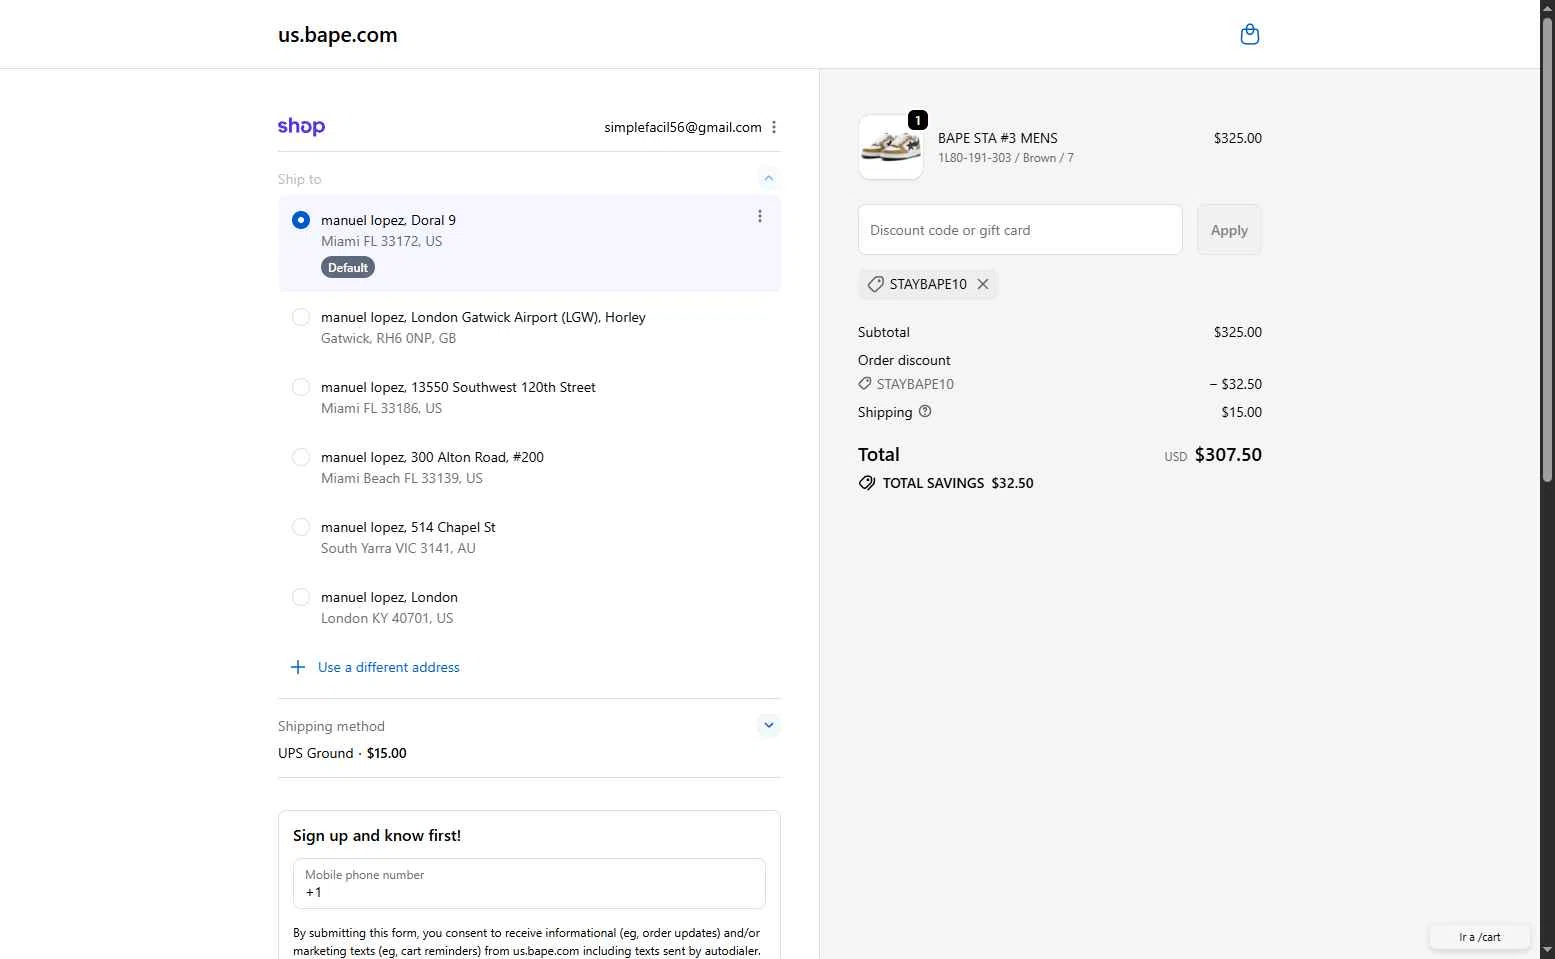Image resolution: width=1555 pixels, height=959 pixels.
Task: Click the Default badge on address
Action: pos(348,267)
